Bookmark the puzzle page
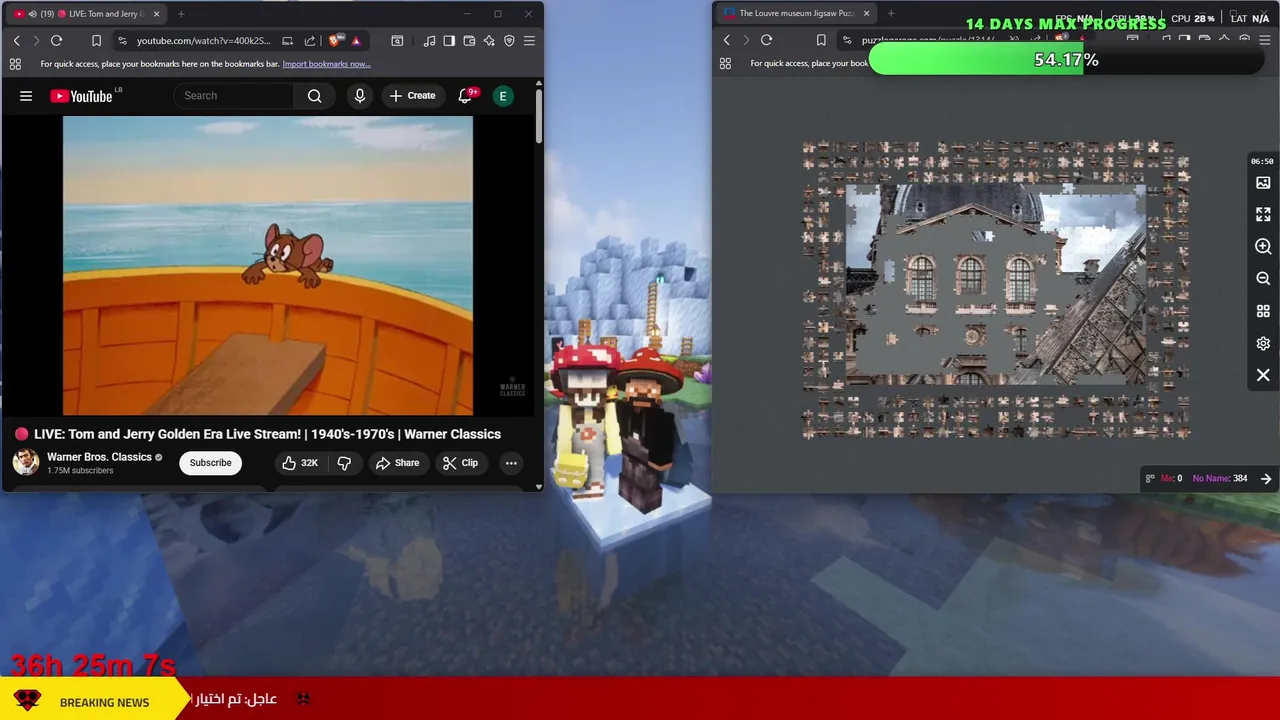Screen dimensions: 1280x720 (821, 40)
